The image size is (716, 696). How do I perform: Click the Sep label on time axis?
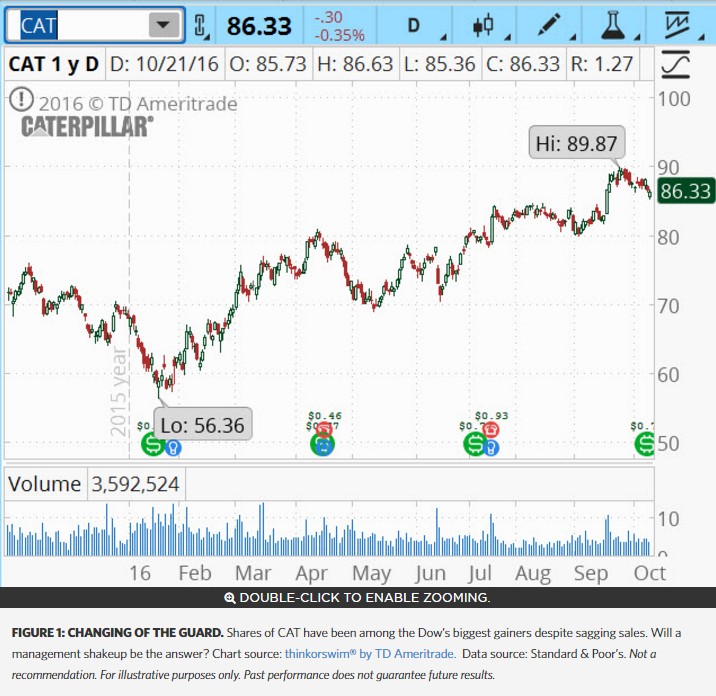591,573
